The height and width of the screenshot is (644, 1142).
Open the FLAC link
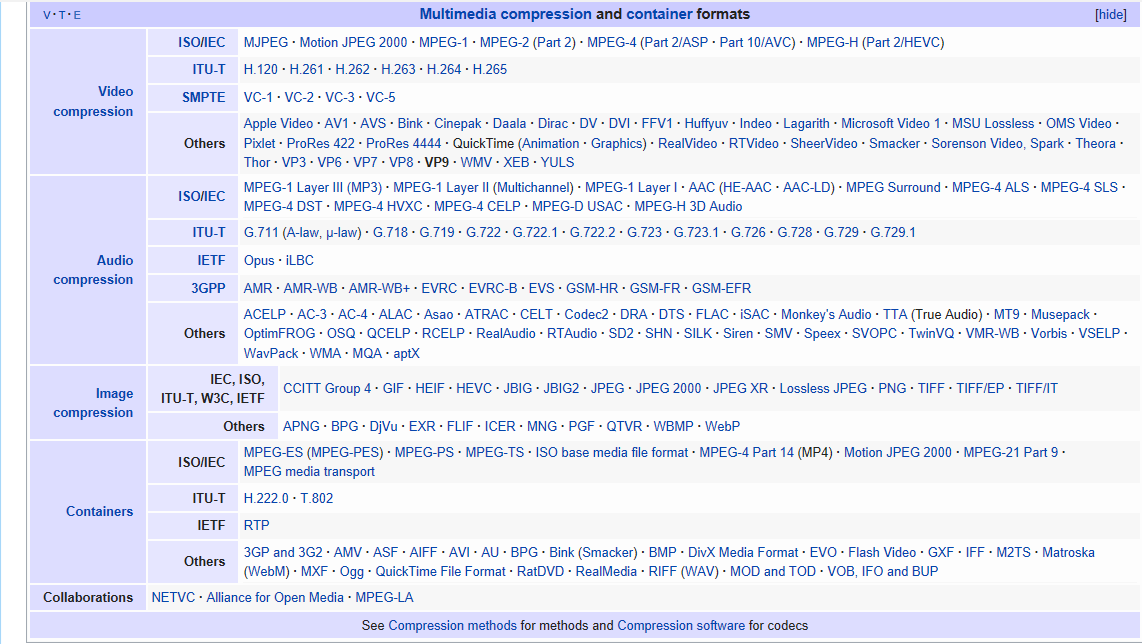tap(712, 315)
